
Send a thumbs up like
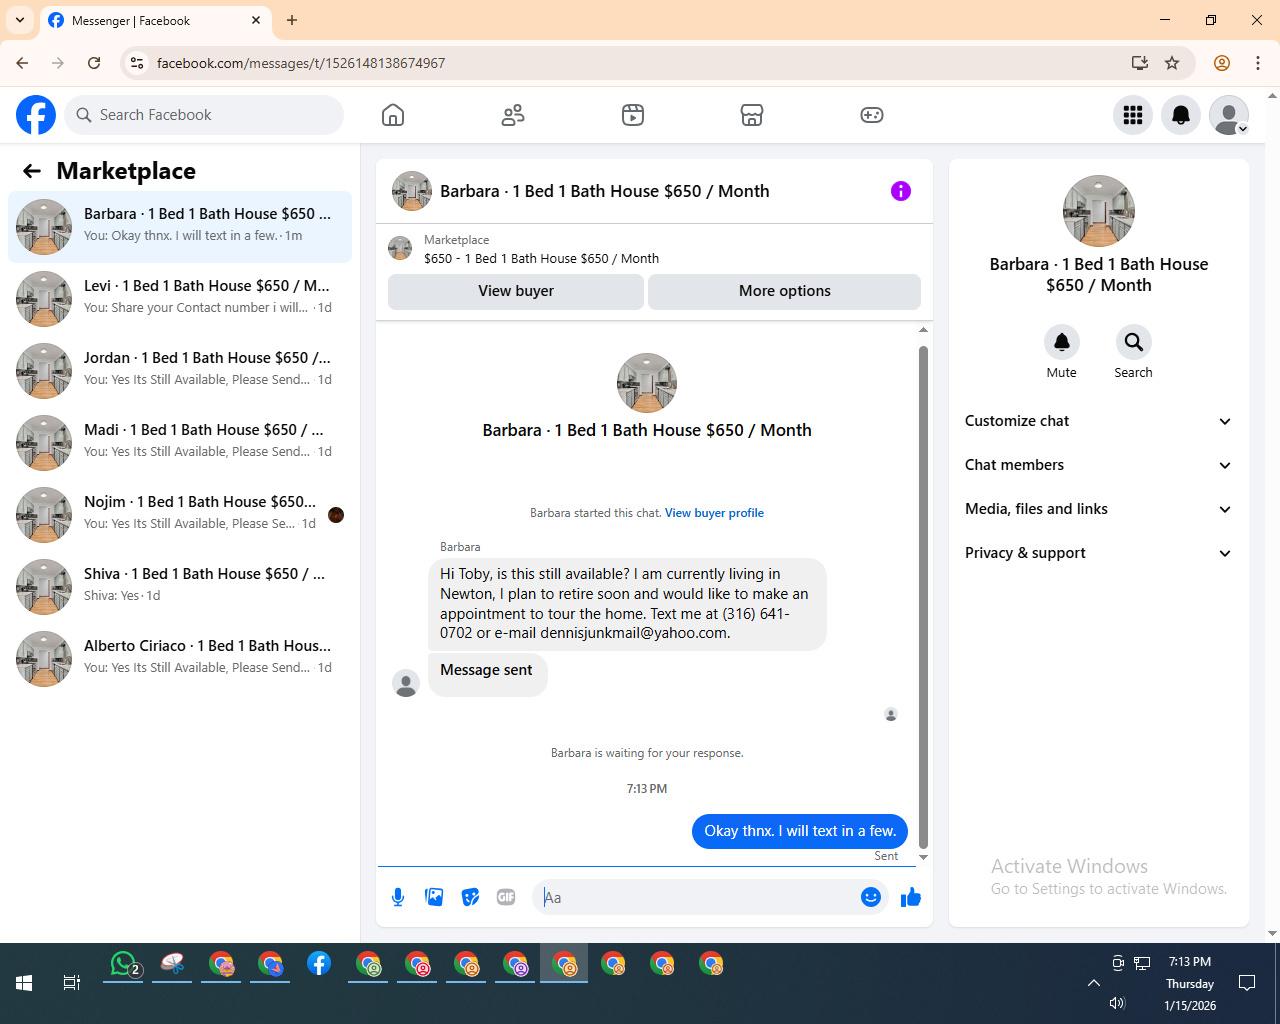pos(910,897)
